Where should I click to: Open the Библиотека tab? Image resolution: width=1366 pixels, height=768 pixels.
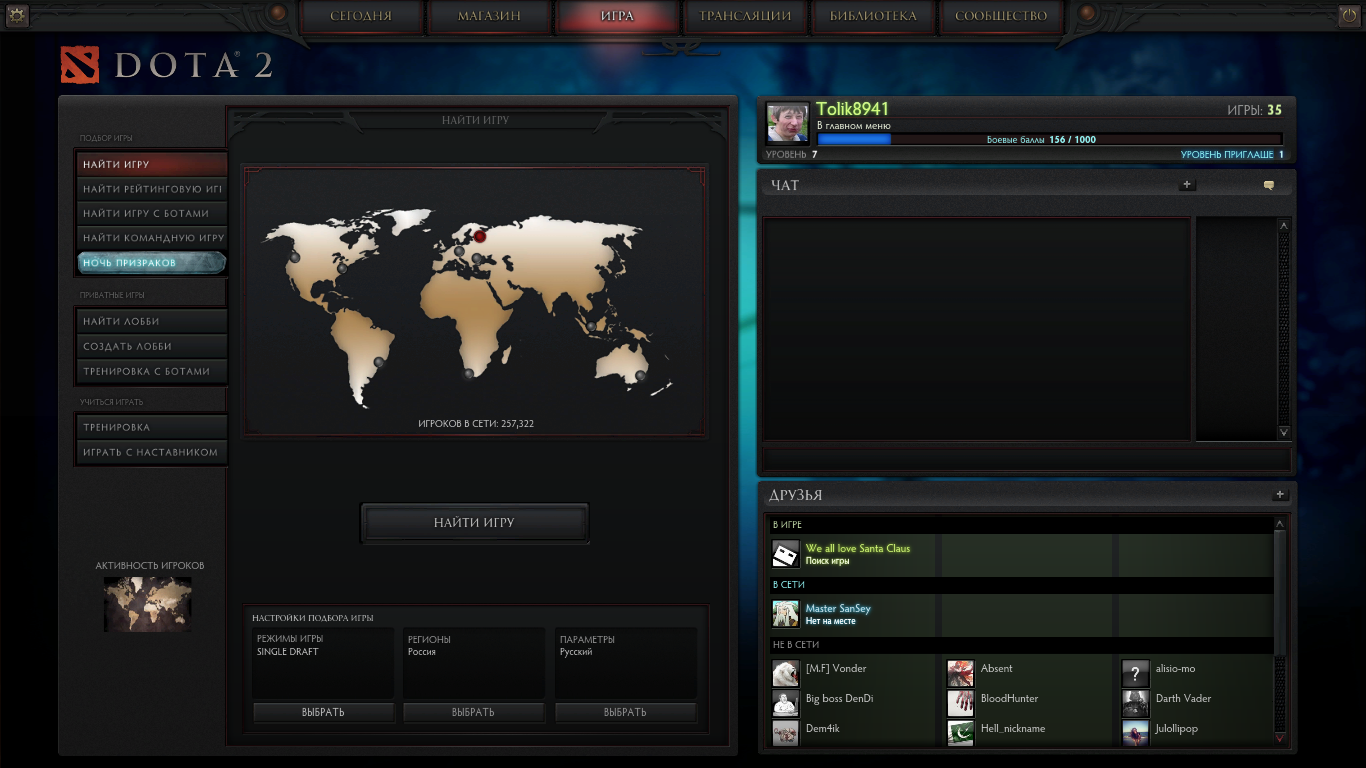click(873, 16)
